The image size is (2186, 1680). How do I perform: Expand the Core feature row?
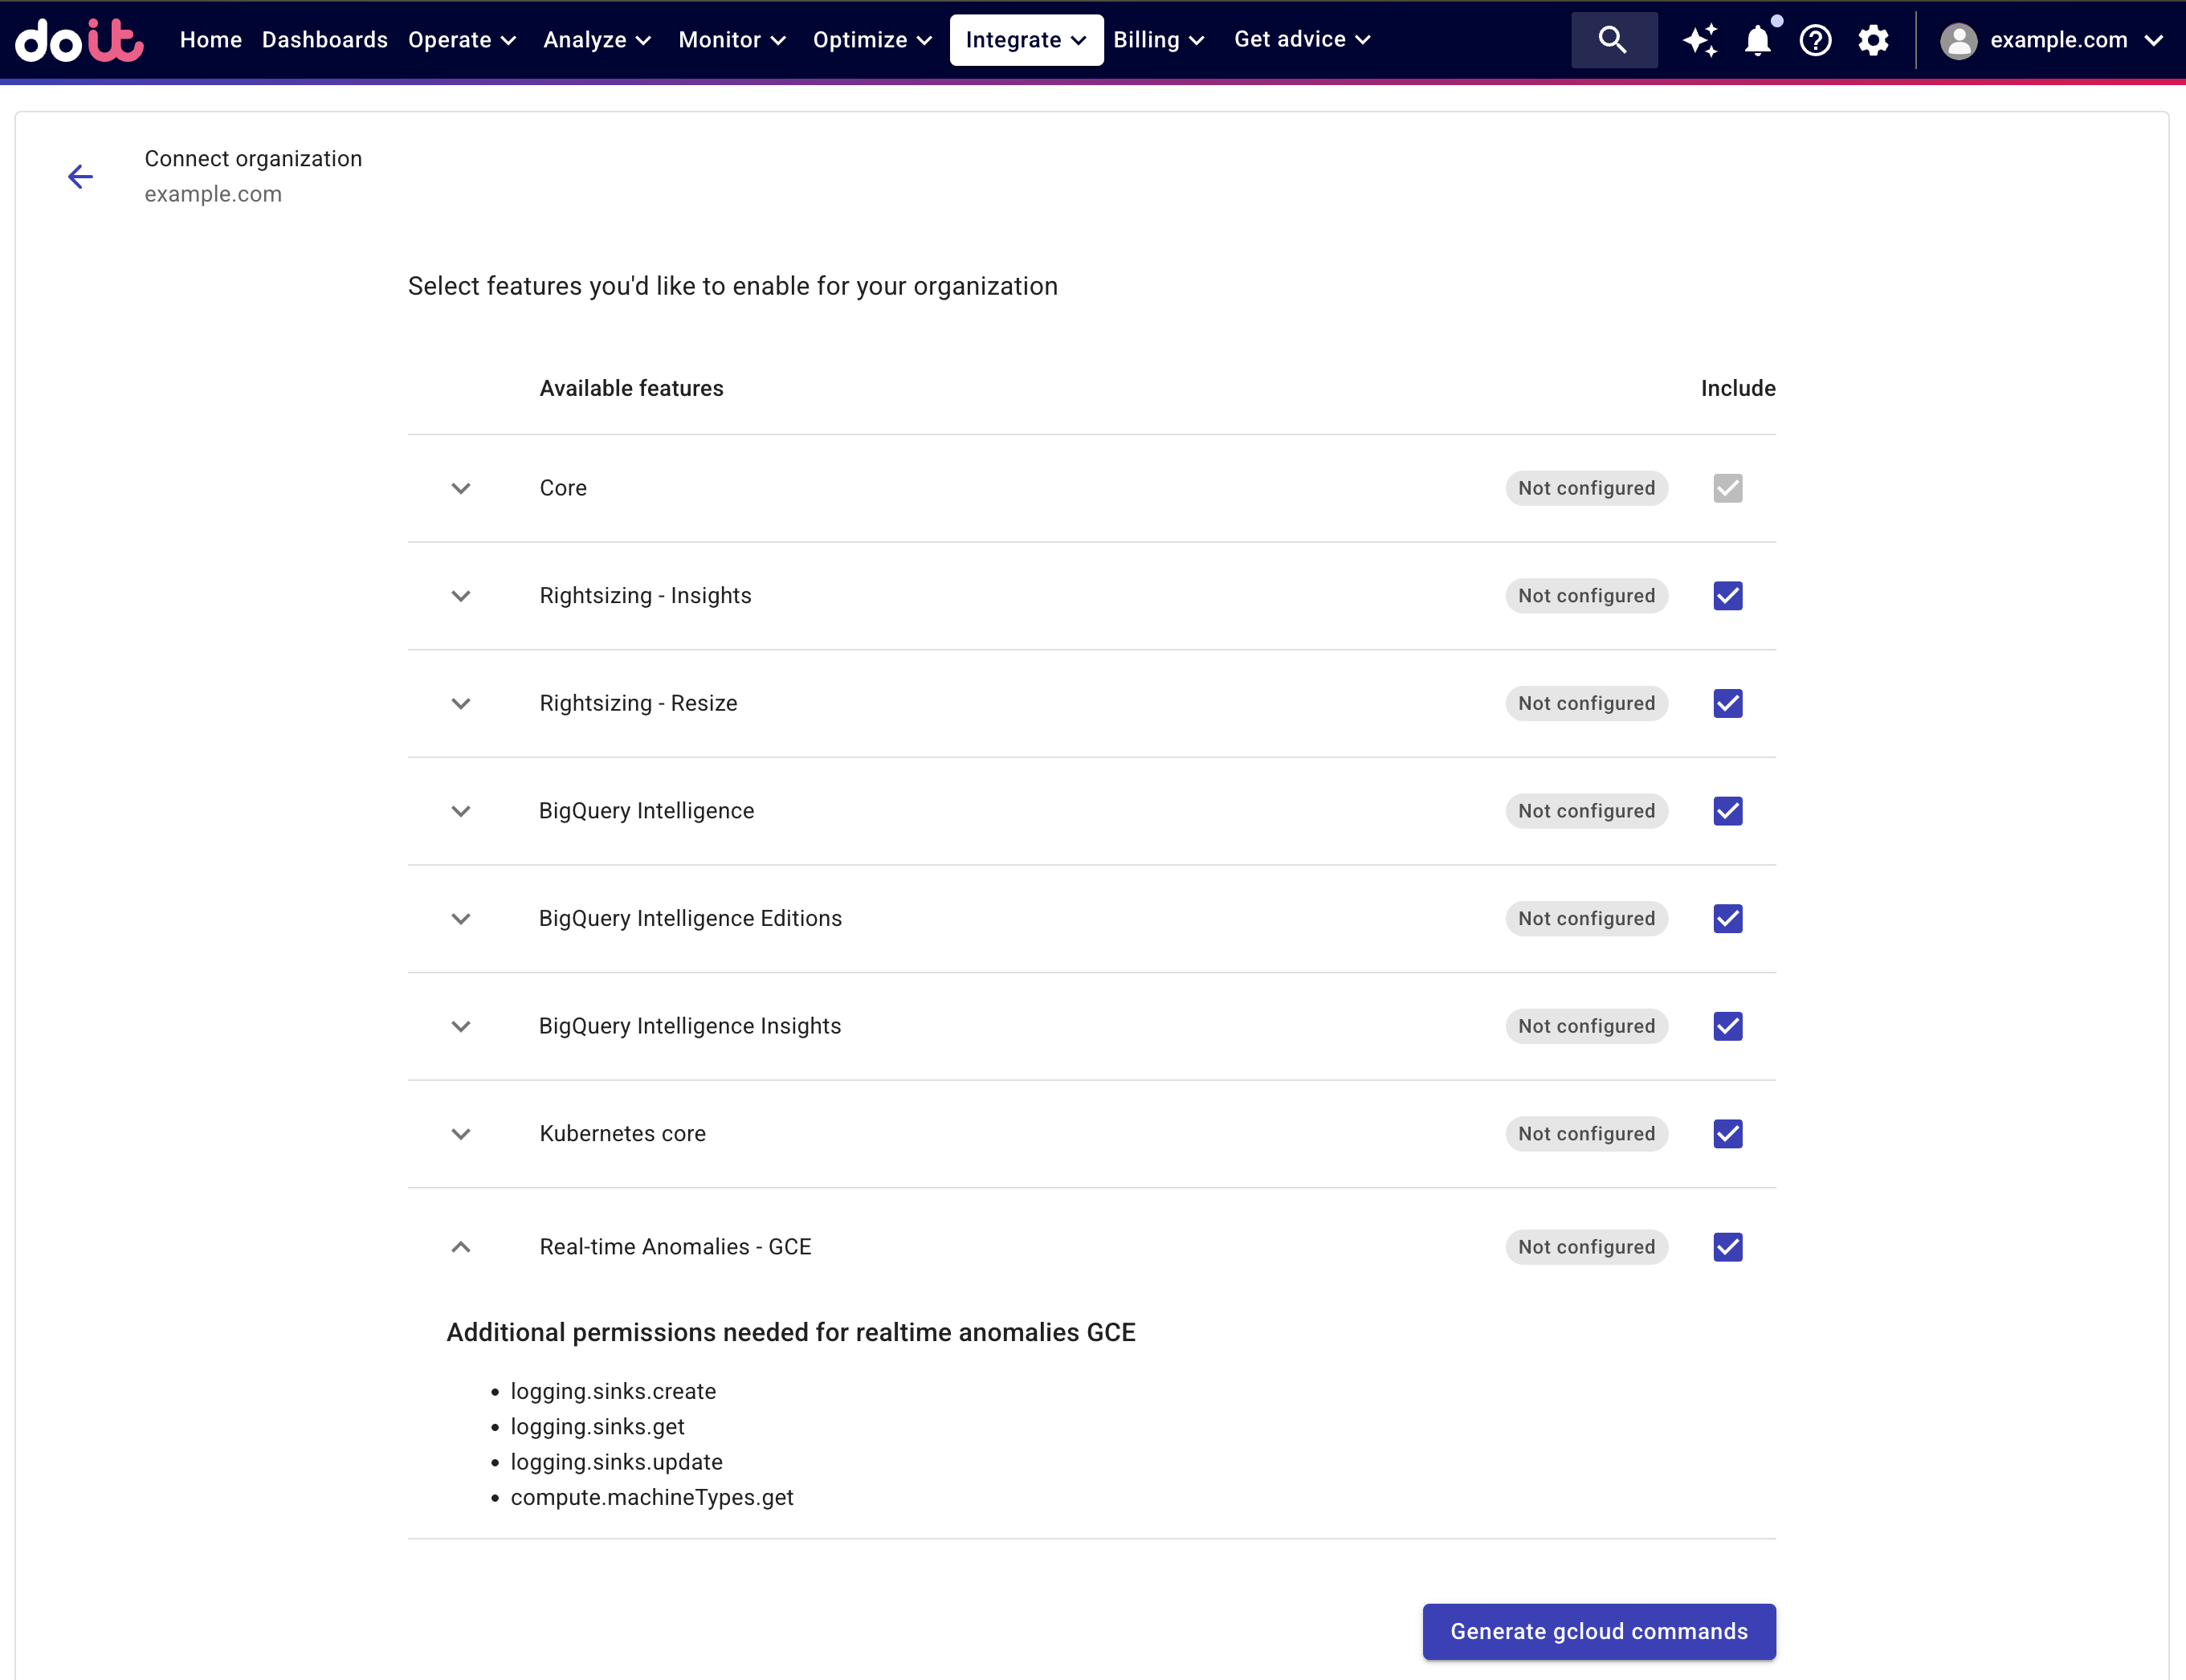461,488
